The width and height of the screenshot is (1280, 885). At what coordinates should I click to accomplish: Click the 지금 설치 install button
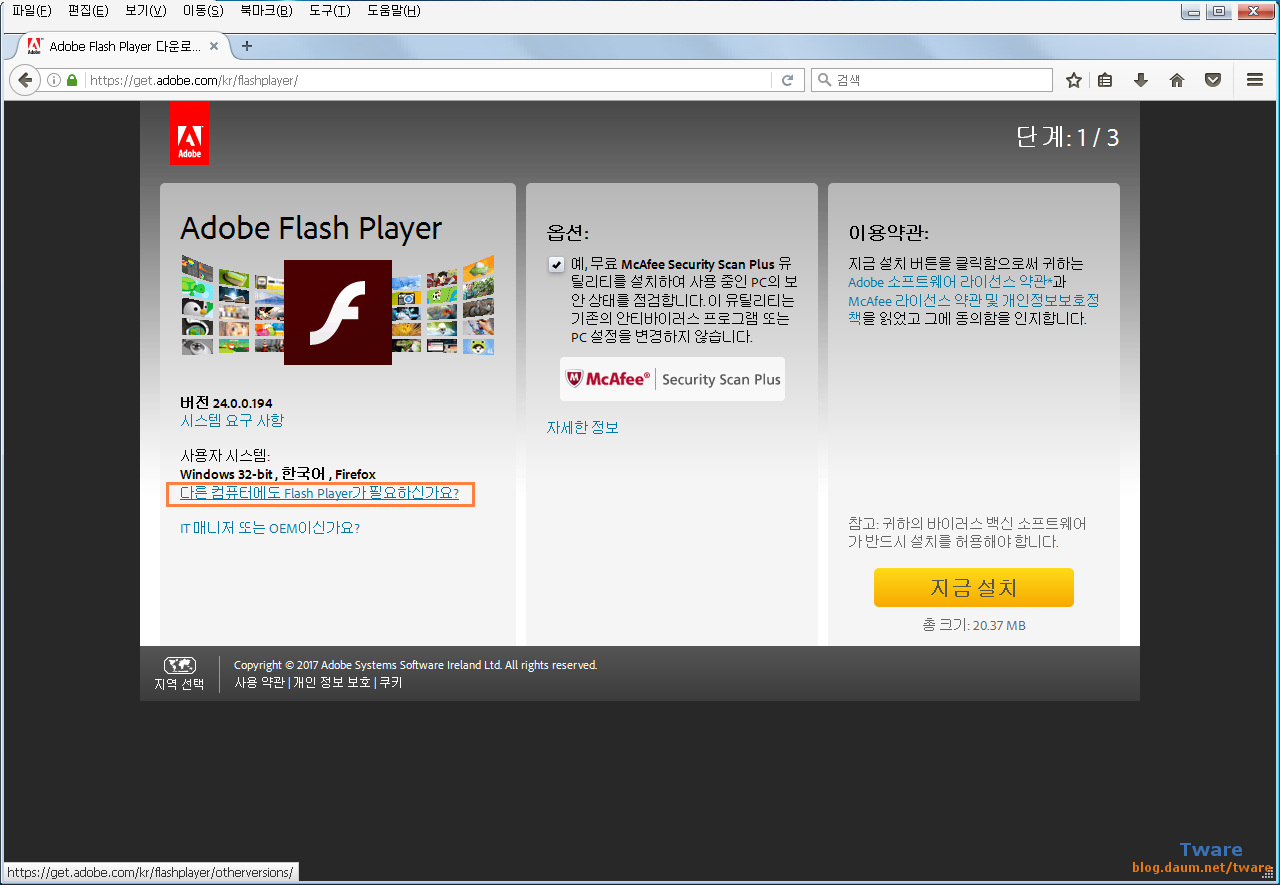pos(973,587)
